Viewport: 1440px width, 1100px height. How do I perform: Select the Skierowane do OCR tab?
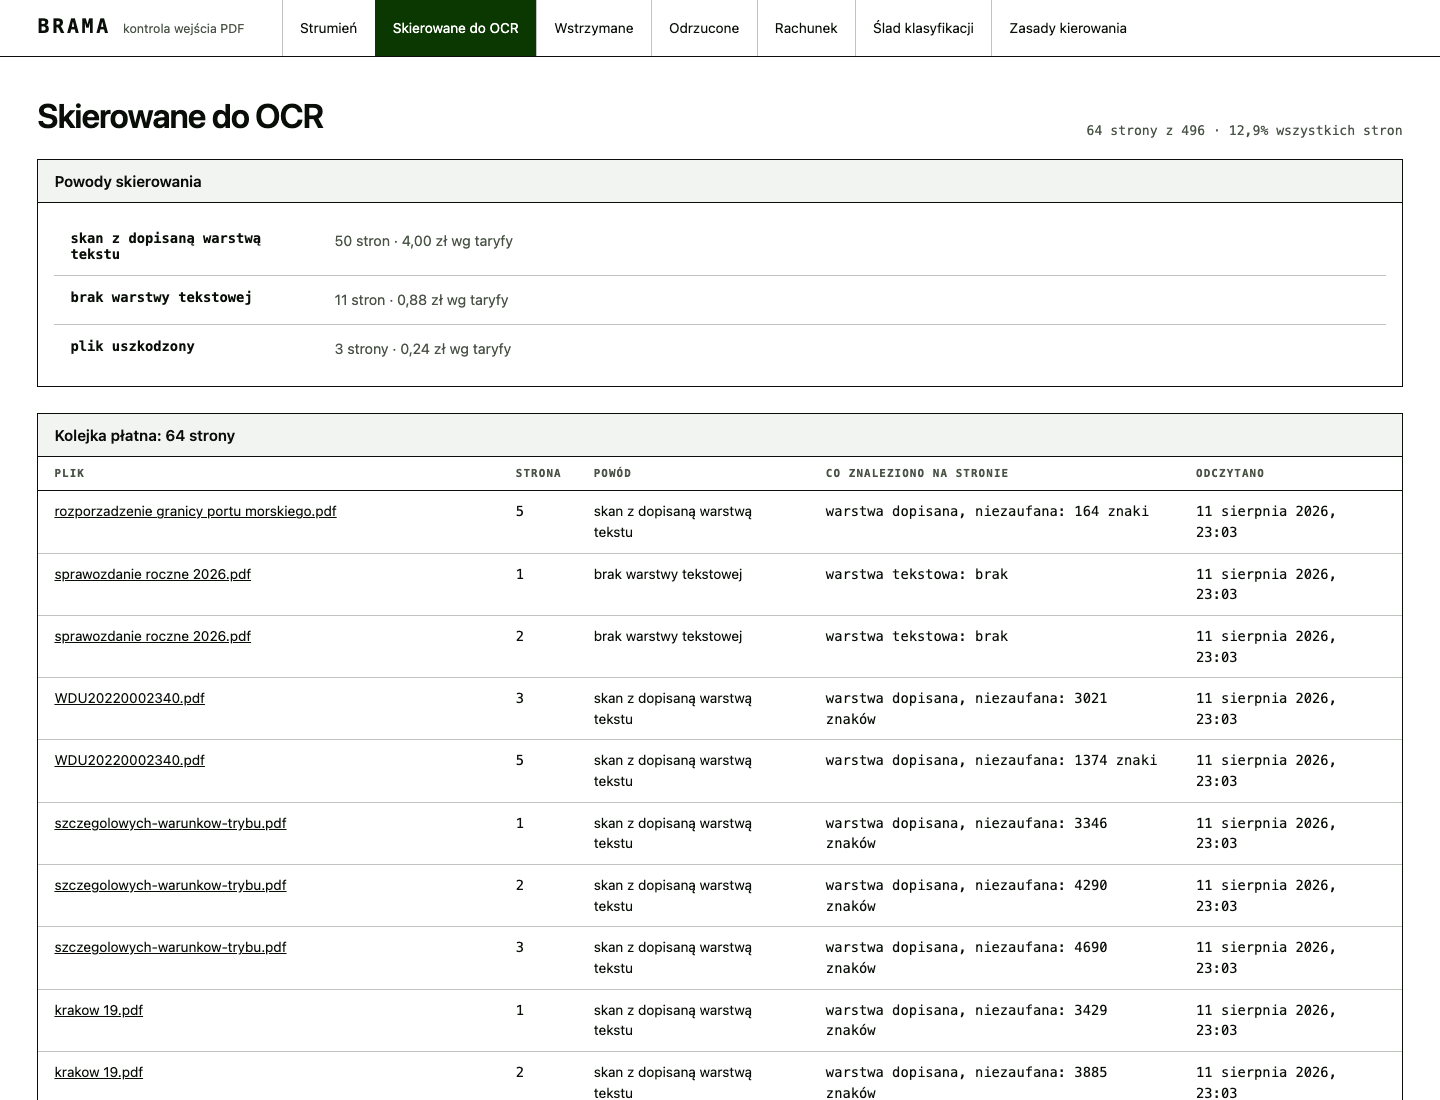(455, 28)
